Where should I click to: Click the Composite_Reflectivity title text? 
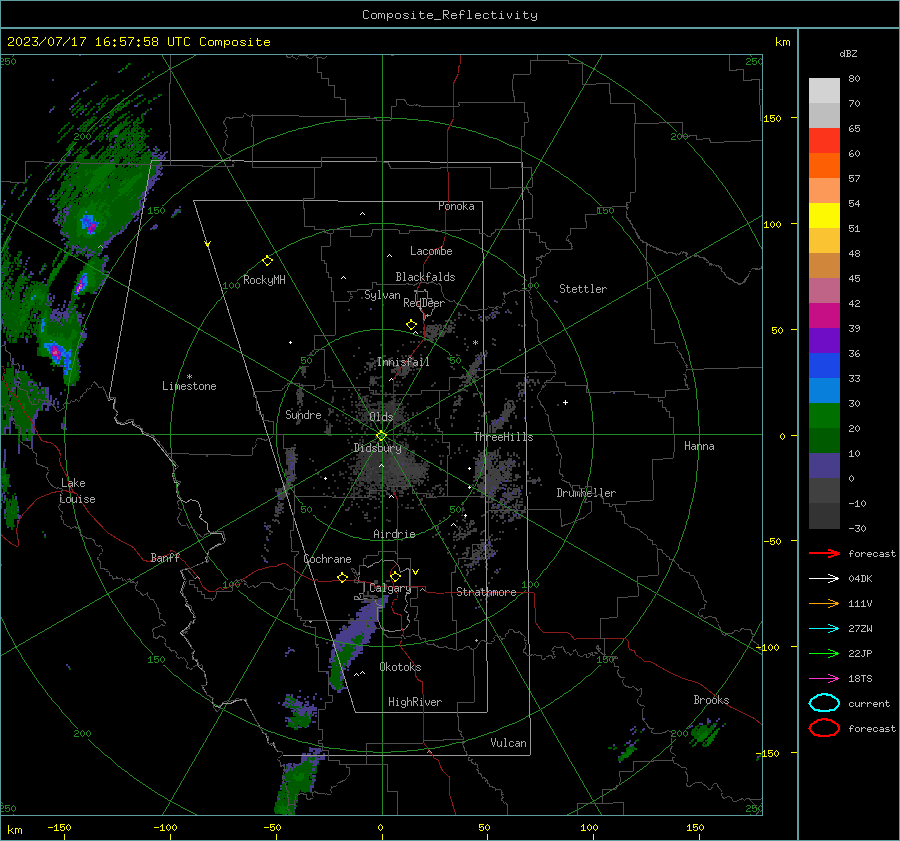click(x=450, y=15)
